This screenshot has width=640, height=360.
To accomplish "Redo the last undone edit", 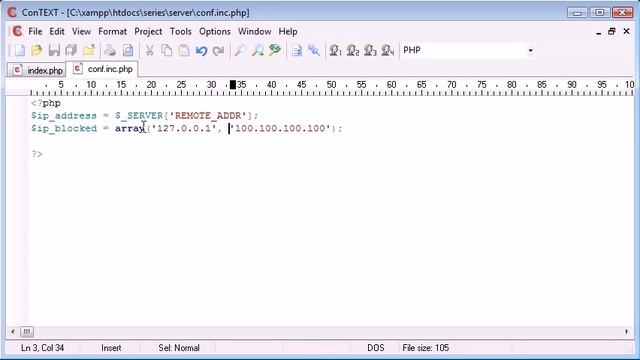I will 219,50.
